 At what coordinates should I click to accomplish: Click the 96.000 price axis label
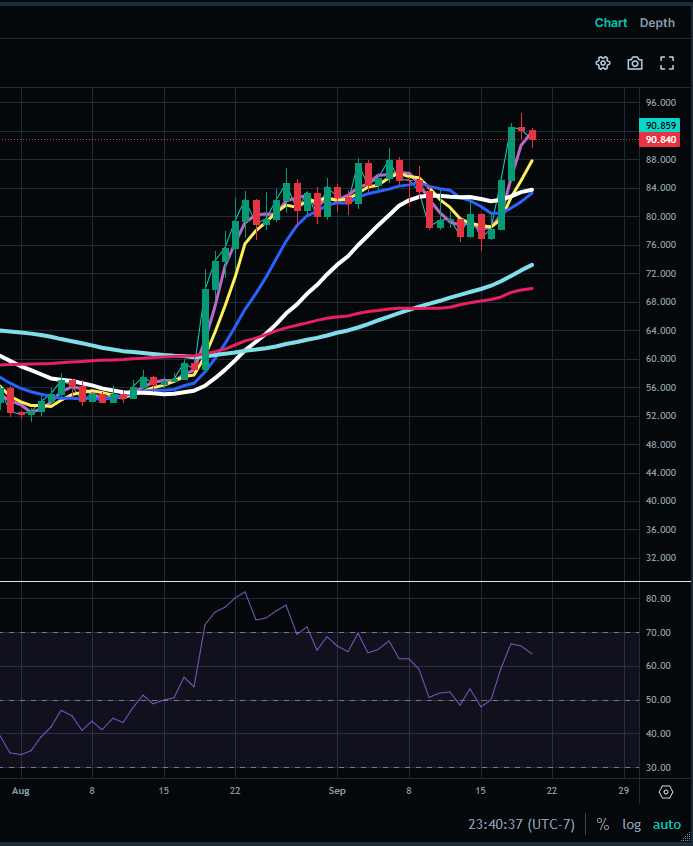coord(661,103)
